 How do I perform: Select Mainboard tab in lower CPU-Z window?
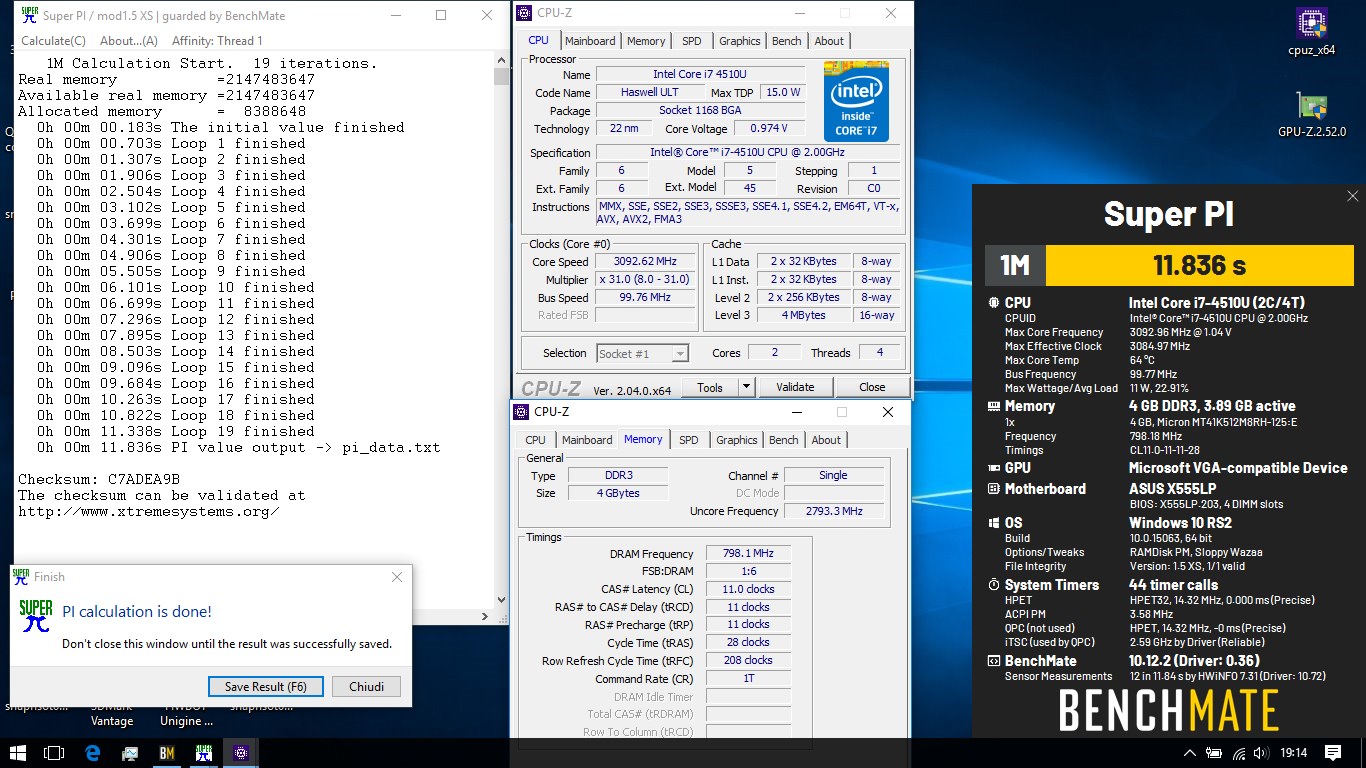coord(587,440)
